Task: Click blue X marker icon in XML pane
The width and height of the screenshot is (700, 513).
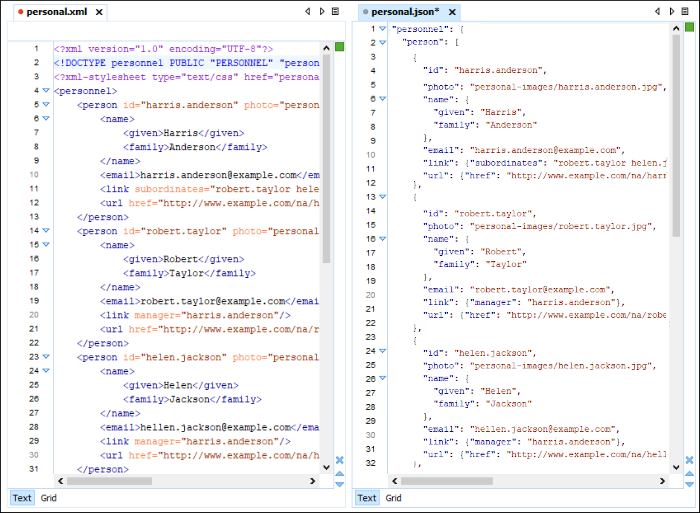Action: tap(339, 460)
